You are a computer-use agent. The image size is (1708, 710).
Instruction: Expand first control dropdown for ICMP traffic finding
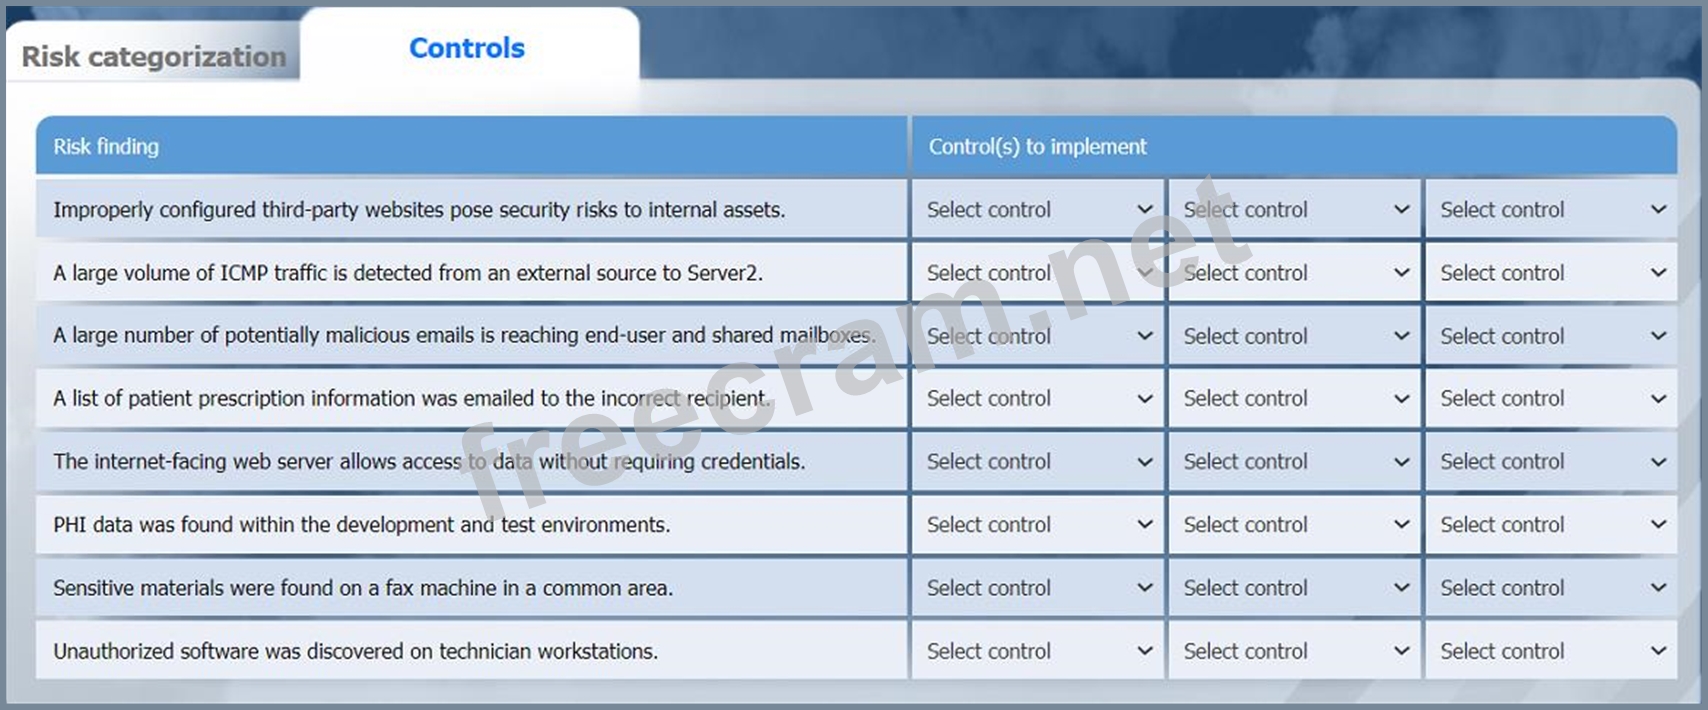pos(1038,273)
